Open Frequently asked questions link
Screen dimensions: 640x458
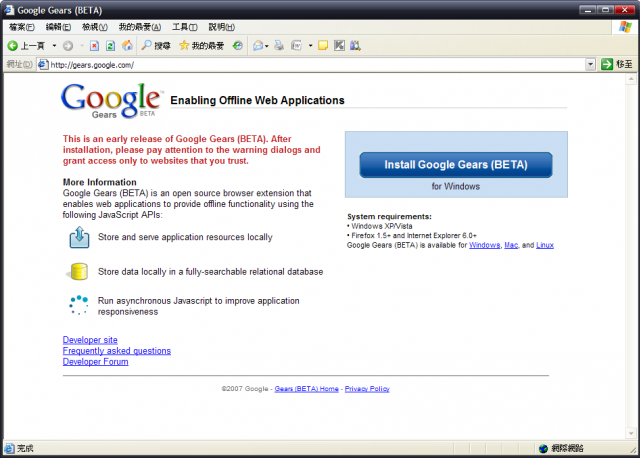coord(117,351)
